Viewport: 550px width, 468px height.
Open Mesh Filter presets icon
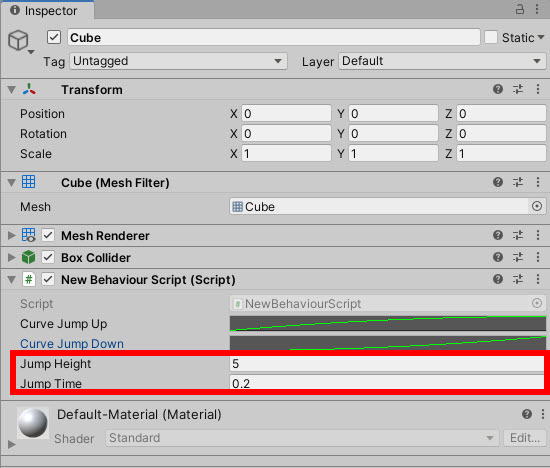(x=518, y=182)
